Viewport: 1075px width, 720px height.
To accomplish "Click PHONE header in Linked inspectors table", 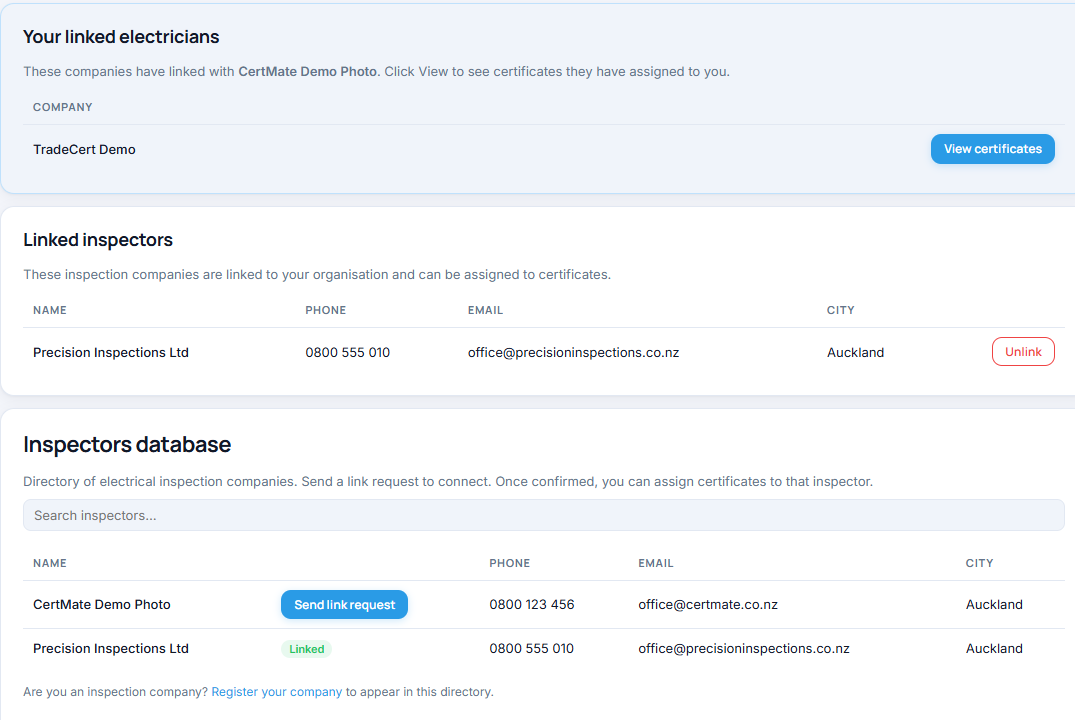I will (x=326, y=310).
